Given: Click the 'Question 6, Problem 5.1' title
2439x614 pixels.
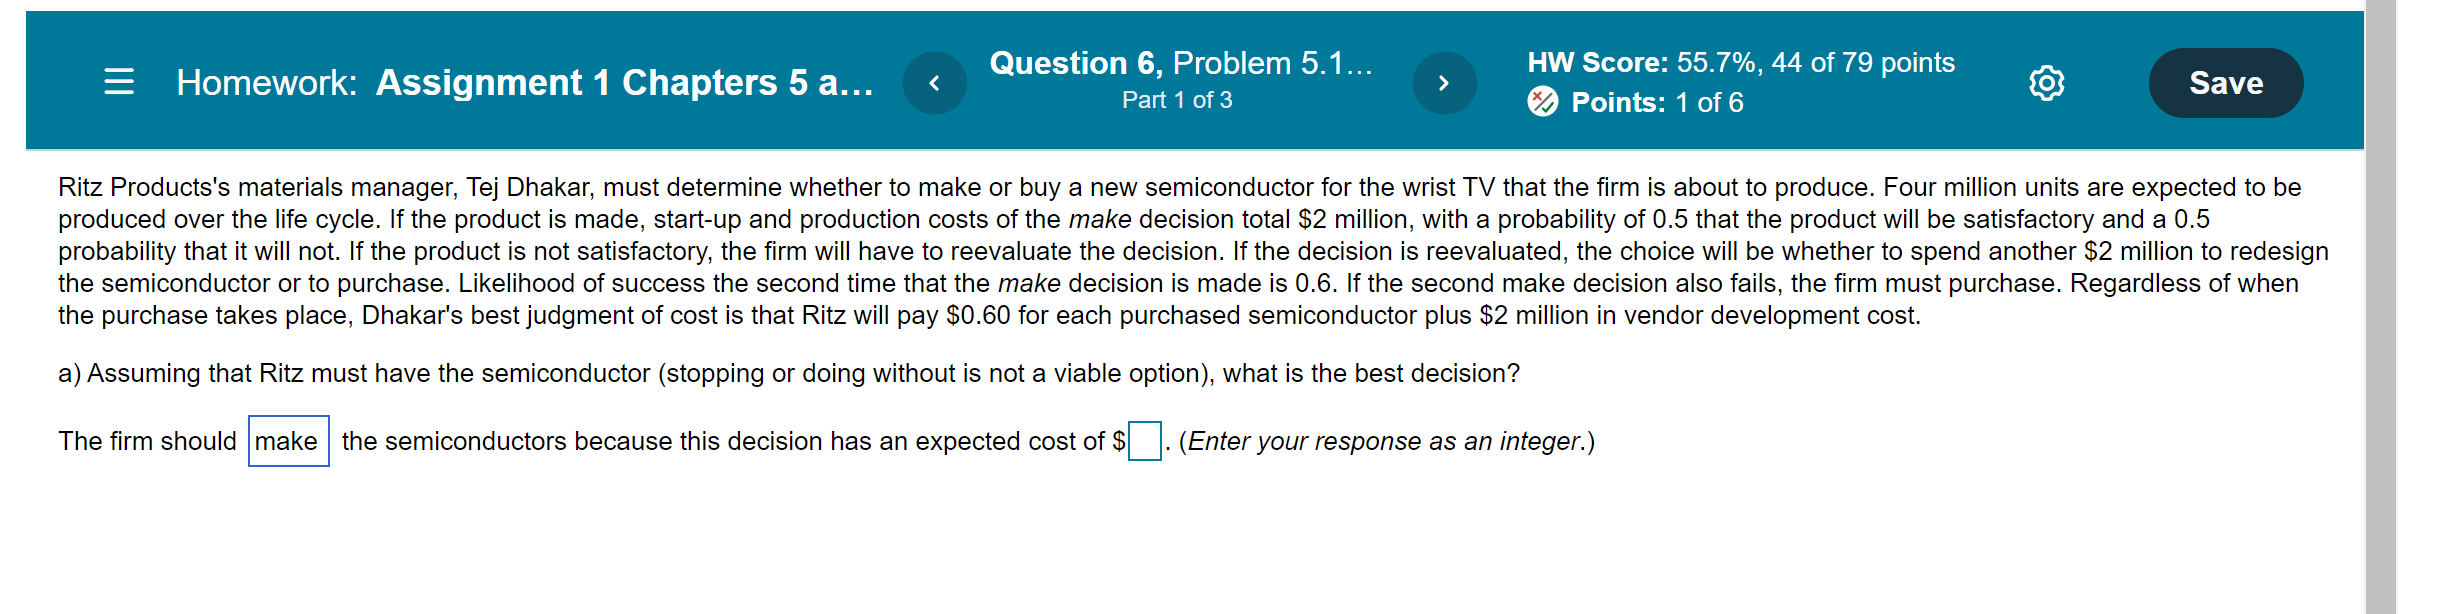Looking at the screenshot, I should tap(1177, 63).
